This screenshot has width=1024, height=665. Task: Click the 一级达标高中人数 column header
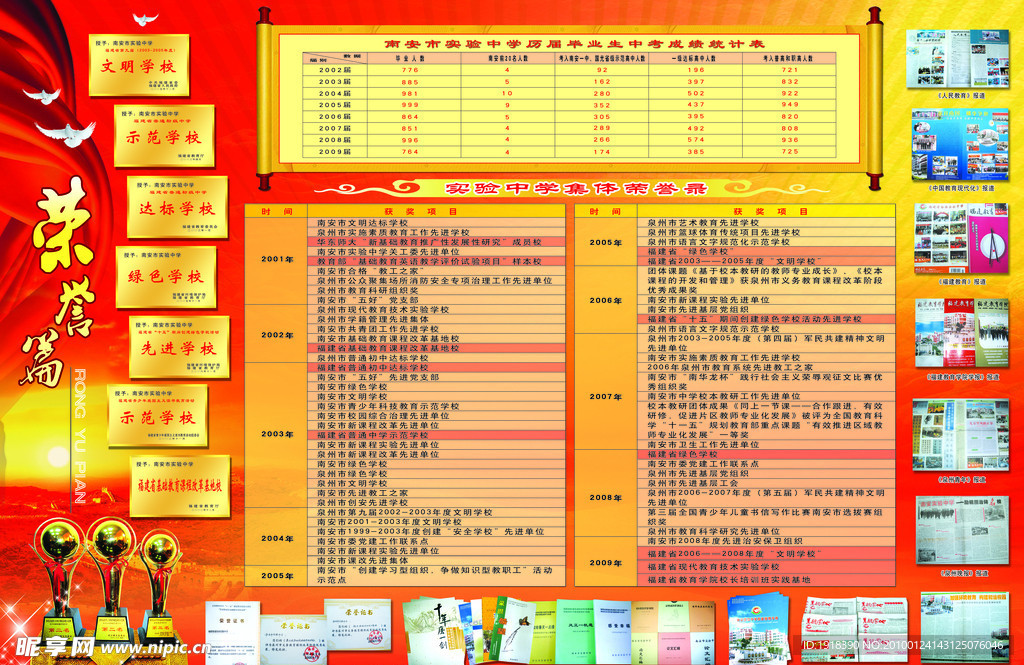[x=695, y=58]
